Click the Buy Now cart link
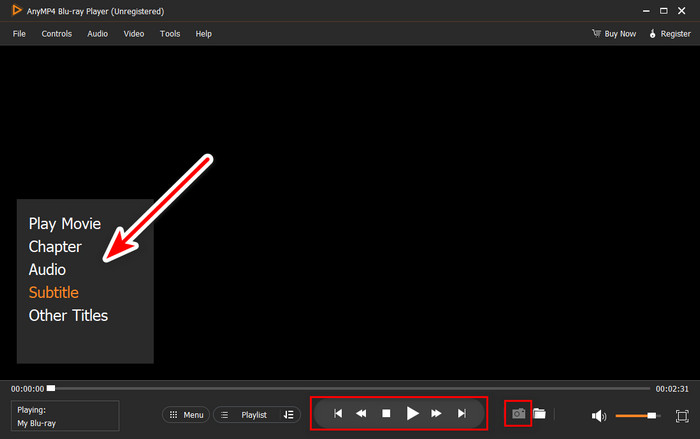 point(614,34)
